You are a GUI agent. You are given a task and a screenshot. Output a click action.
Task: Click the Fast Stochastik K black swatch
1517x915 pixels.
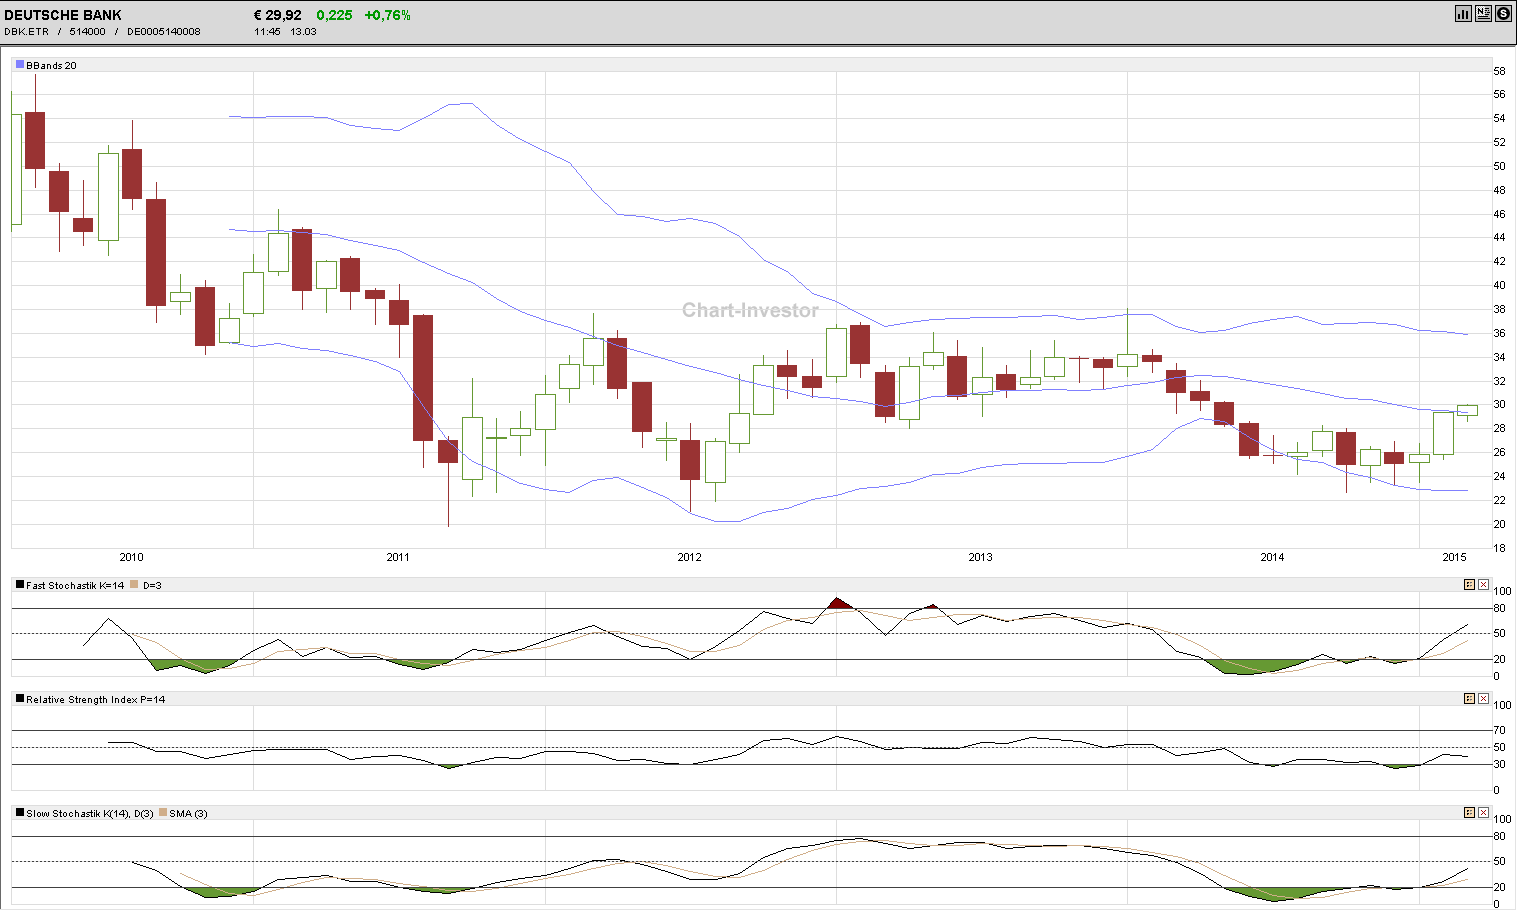point(20,585)
